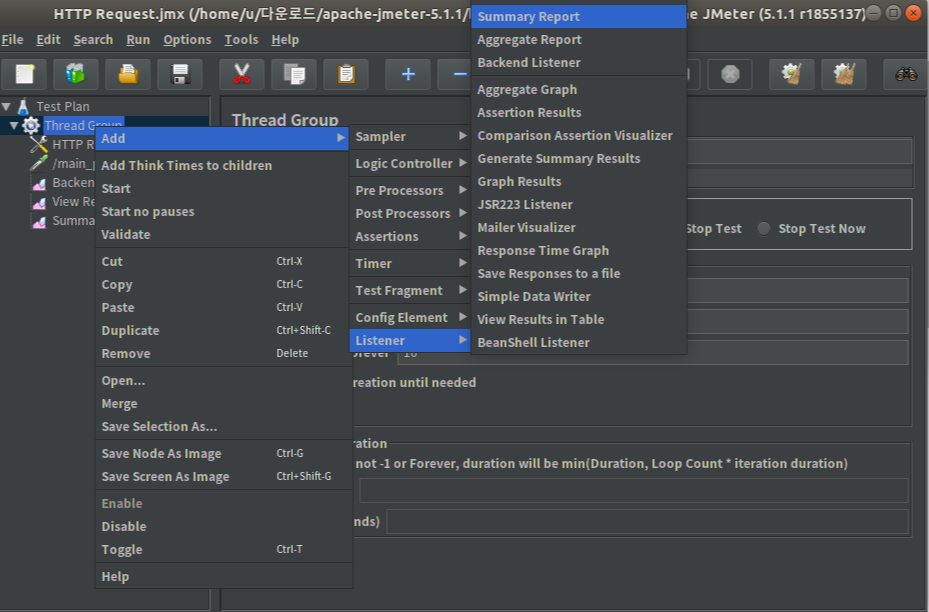
Task: Select Remove in context menu
Action: (x=222, y=354)
